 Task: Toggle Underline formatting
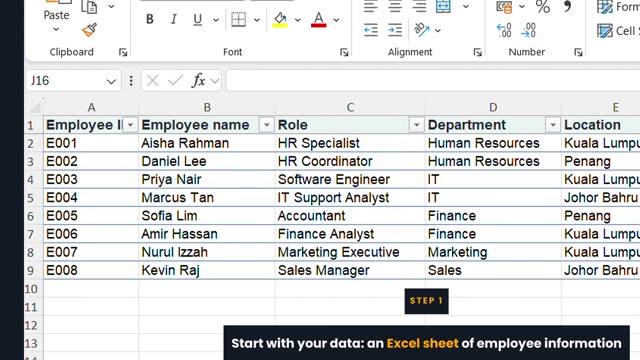[198, 19]
